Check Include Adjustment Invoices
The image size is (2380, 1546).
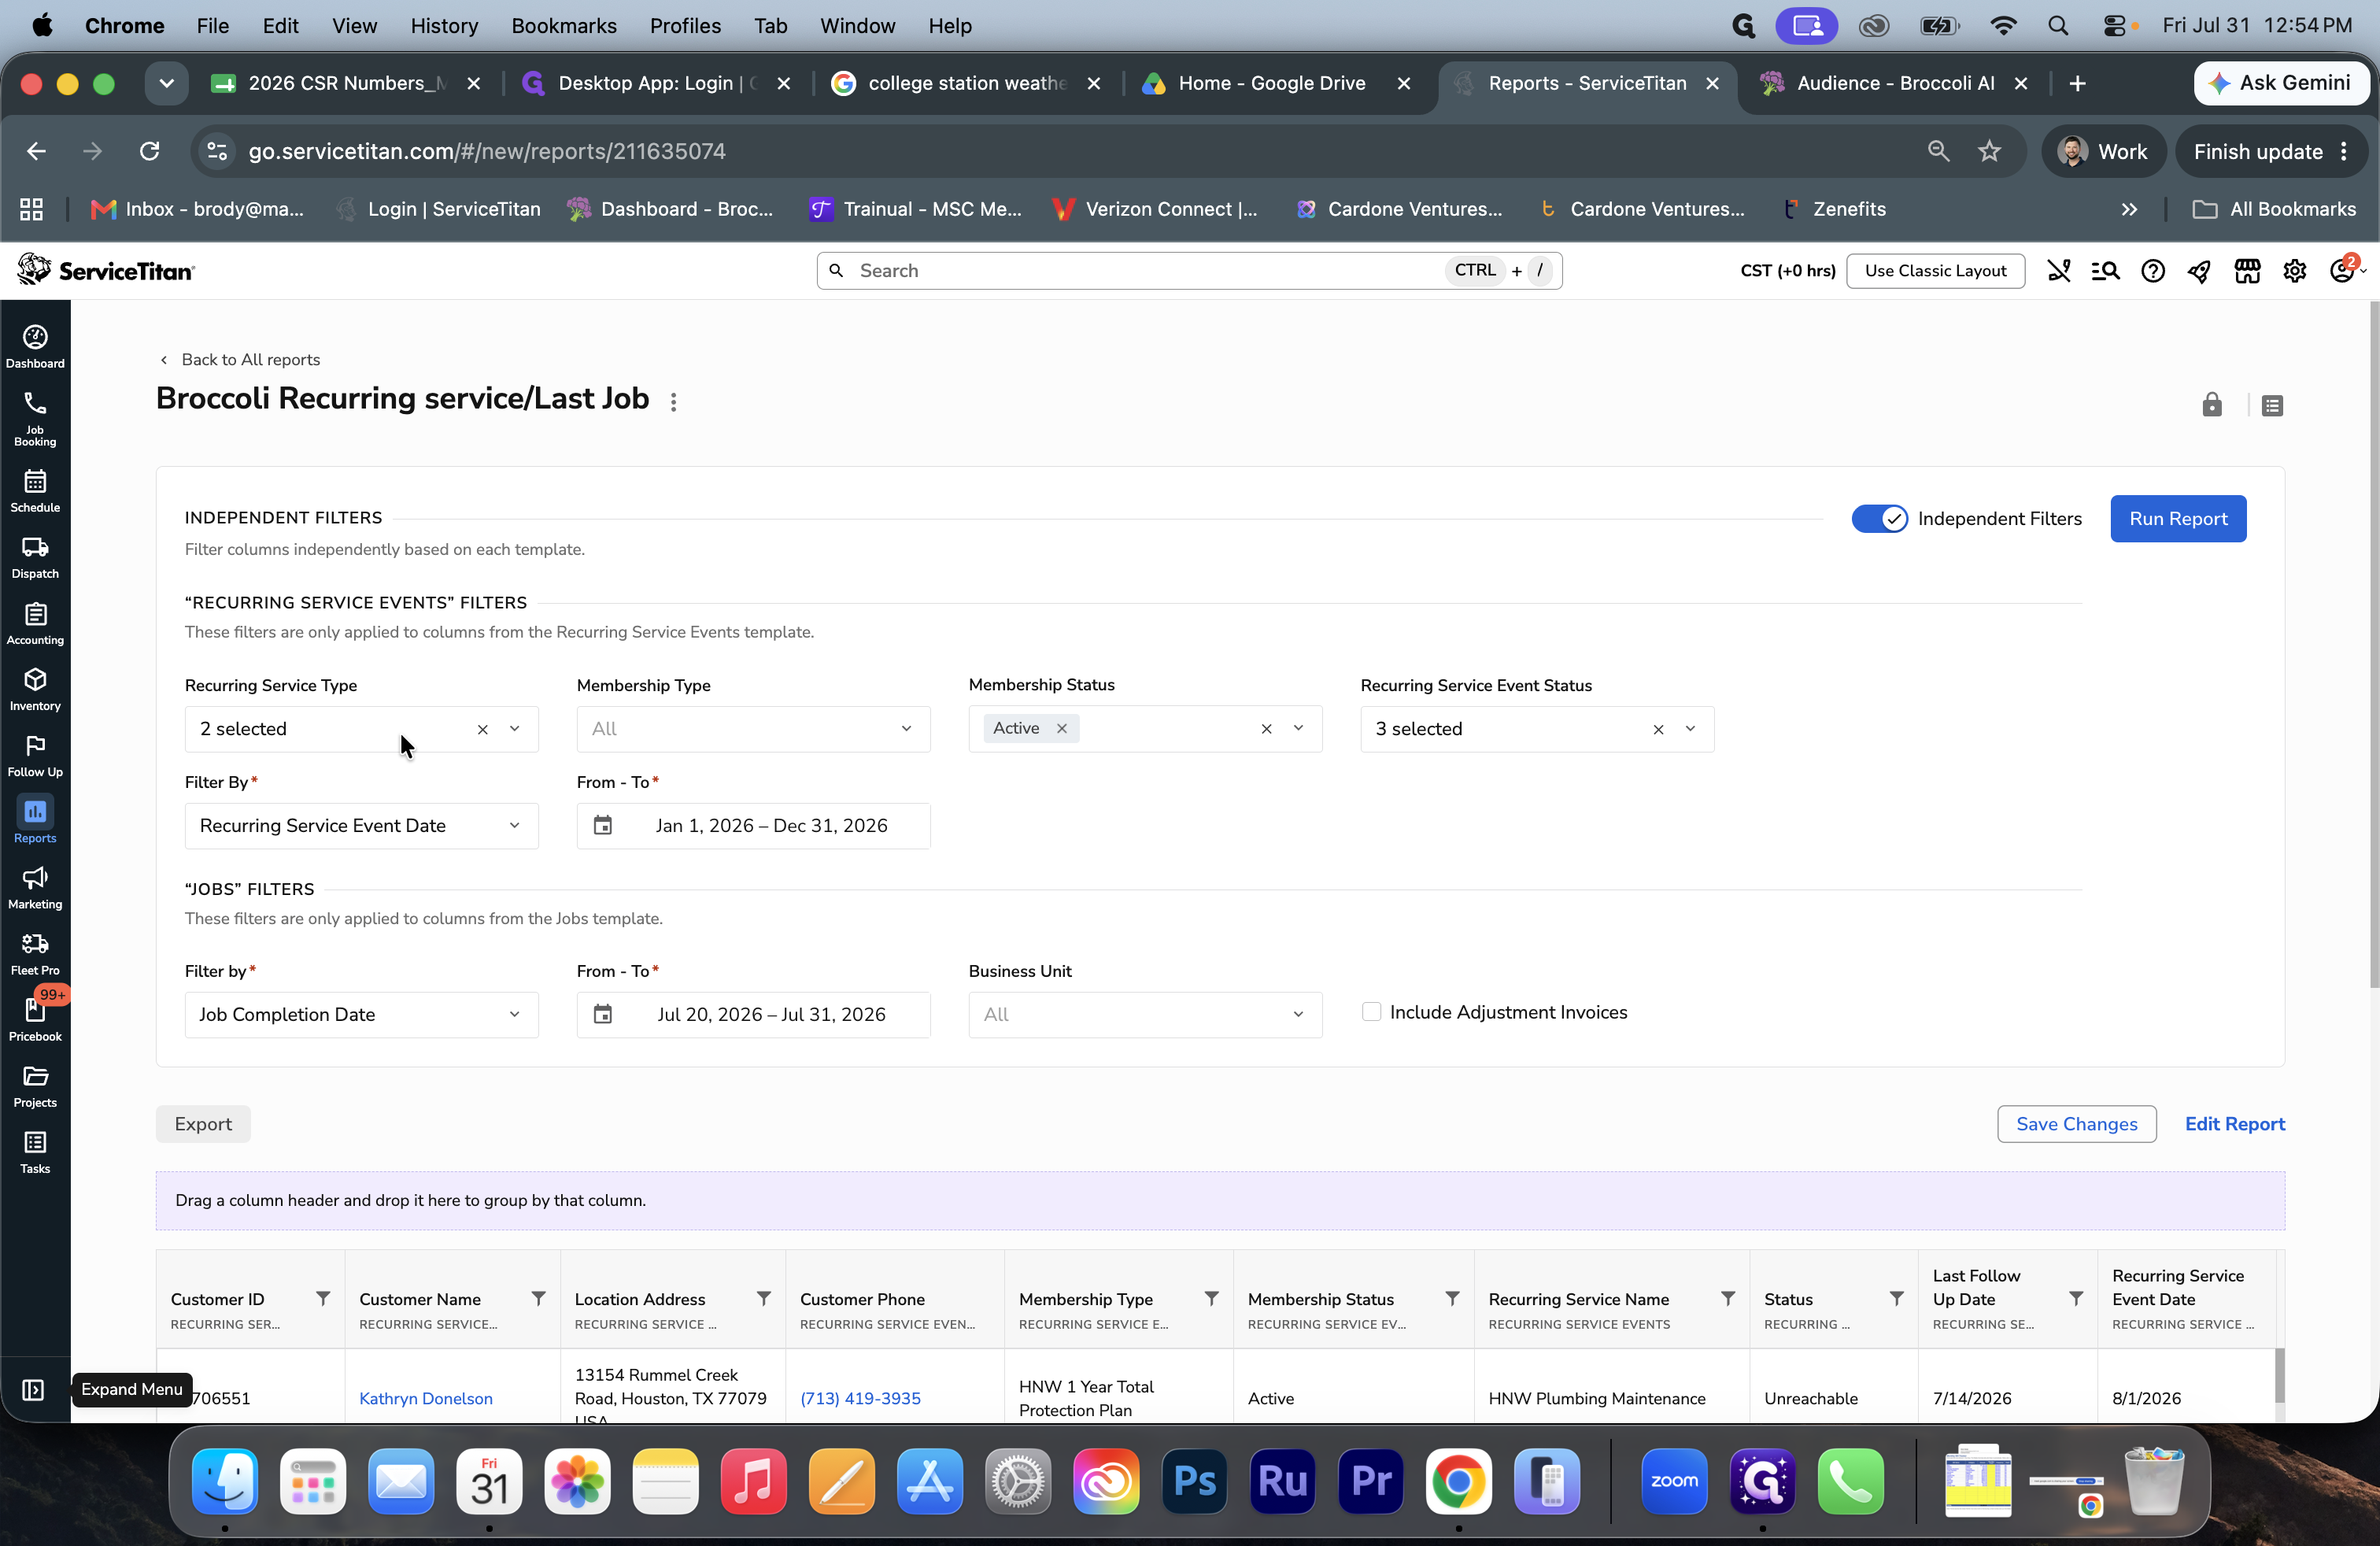click(1371, 1012)
